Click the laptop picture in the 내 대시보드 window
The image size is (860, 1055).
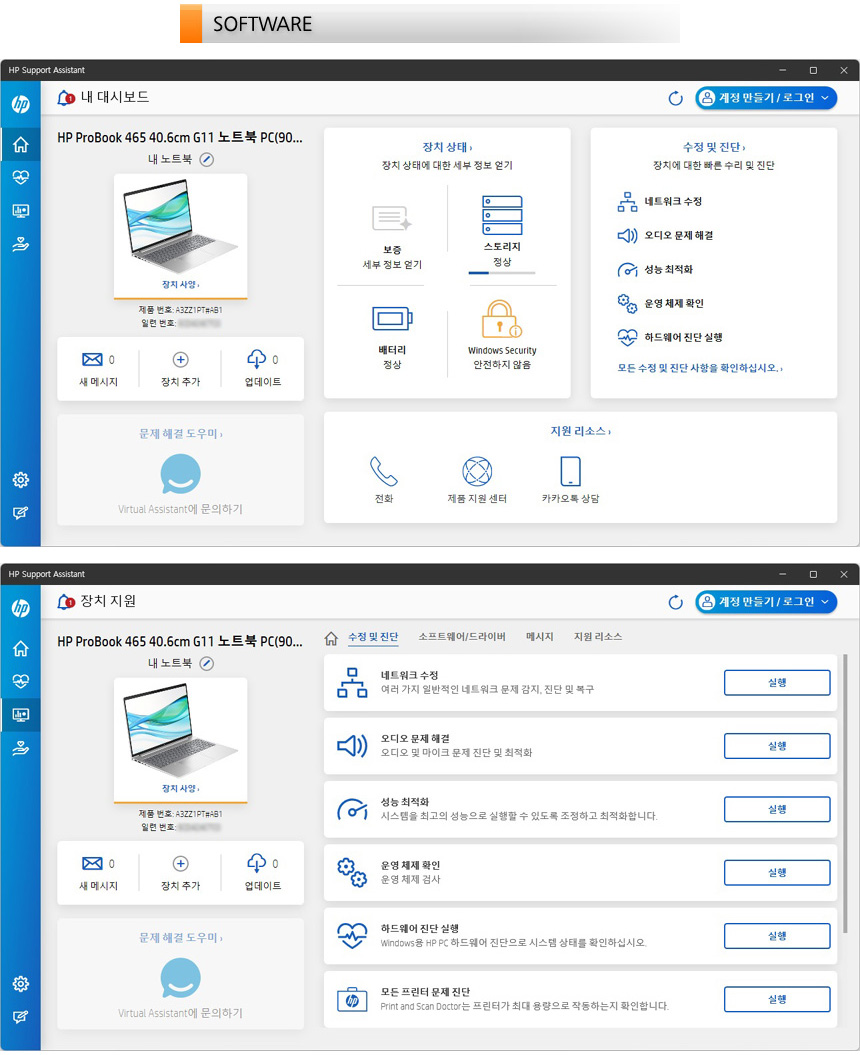pyautogui.click(x=180, y=226)
